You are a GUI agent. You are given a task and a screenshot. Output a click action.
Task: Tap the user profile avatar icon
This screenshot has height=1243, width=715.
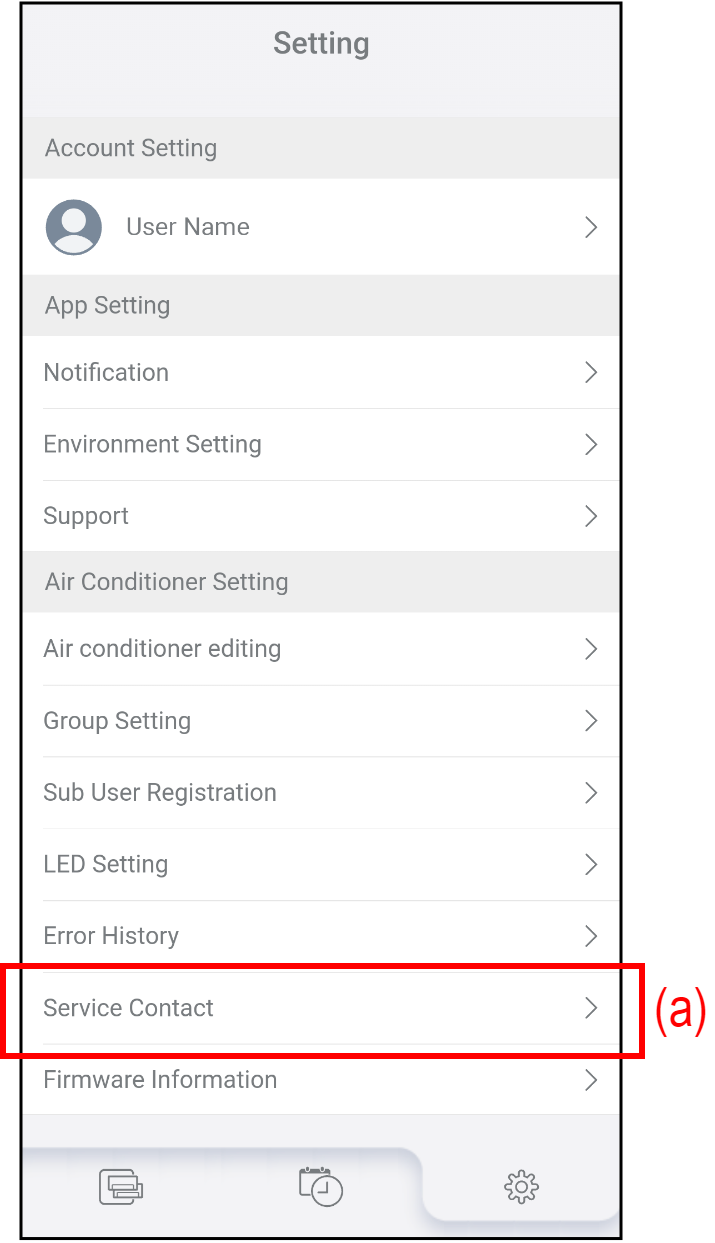(x=74, y=227)
